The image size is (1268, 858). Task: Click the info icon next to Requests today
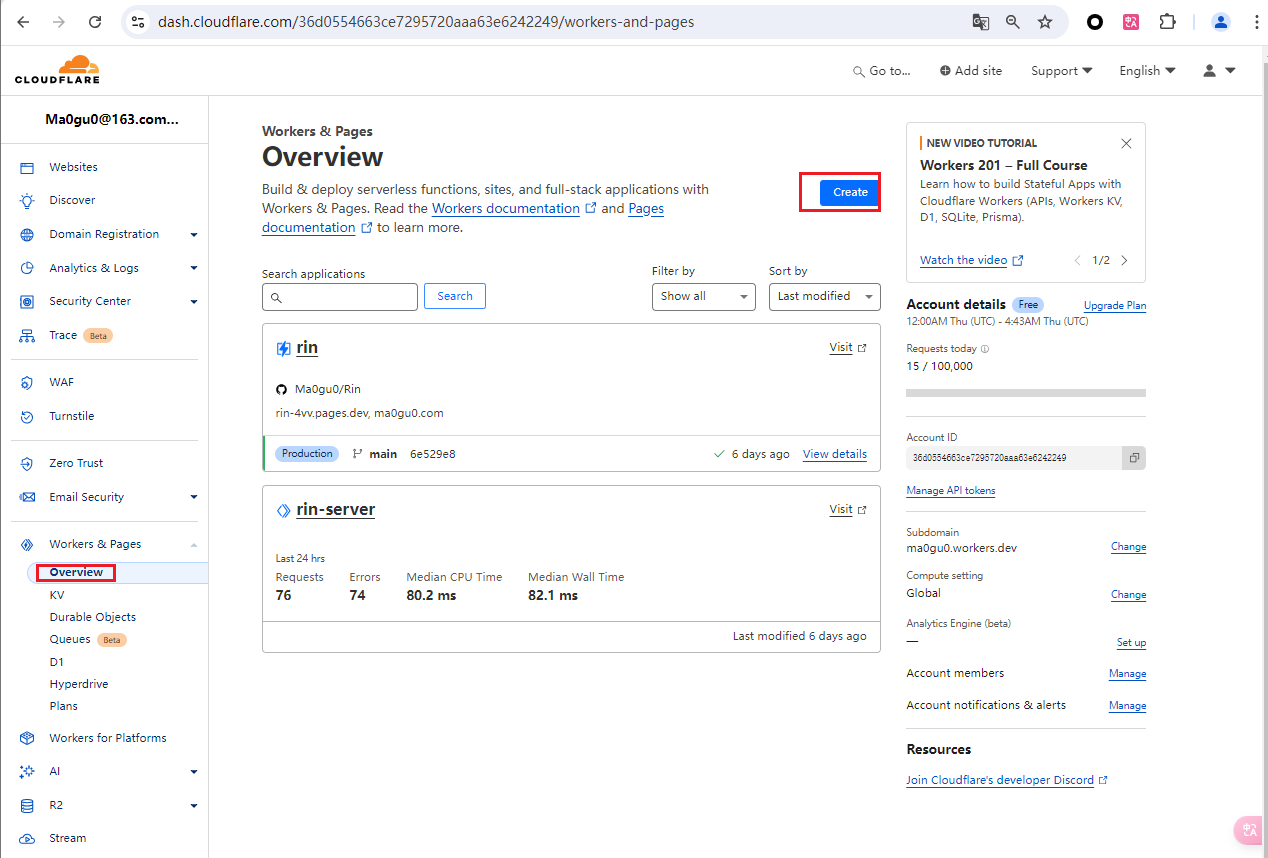click(985, 349)
